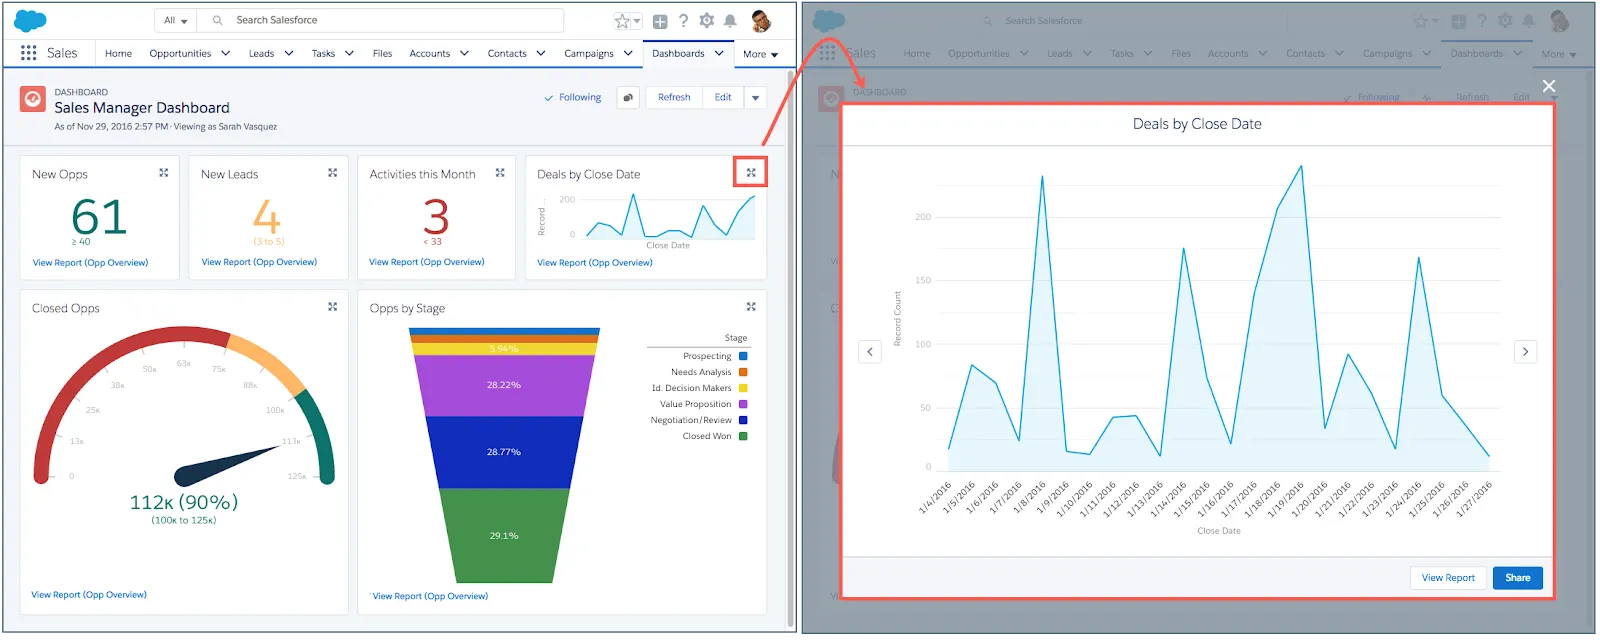Expand the Deals by Close Date component
This screenshot has width=1600, height=640.
tap(751, 173)
